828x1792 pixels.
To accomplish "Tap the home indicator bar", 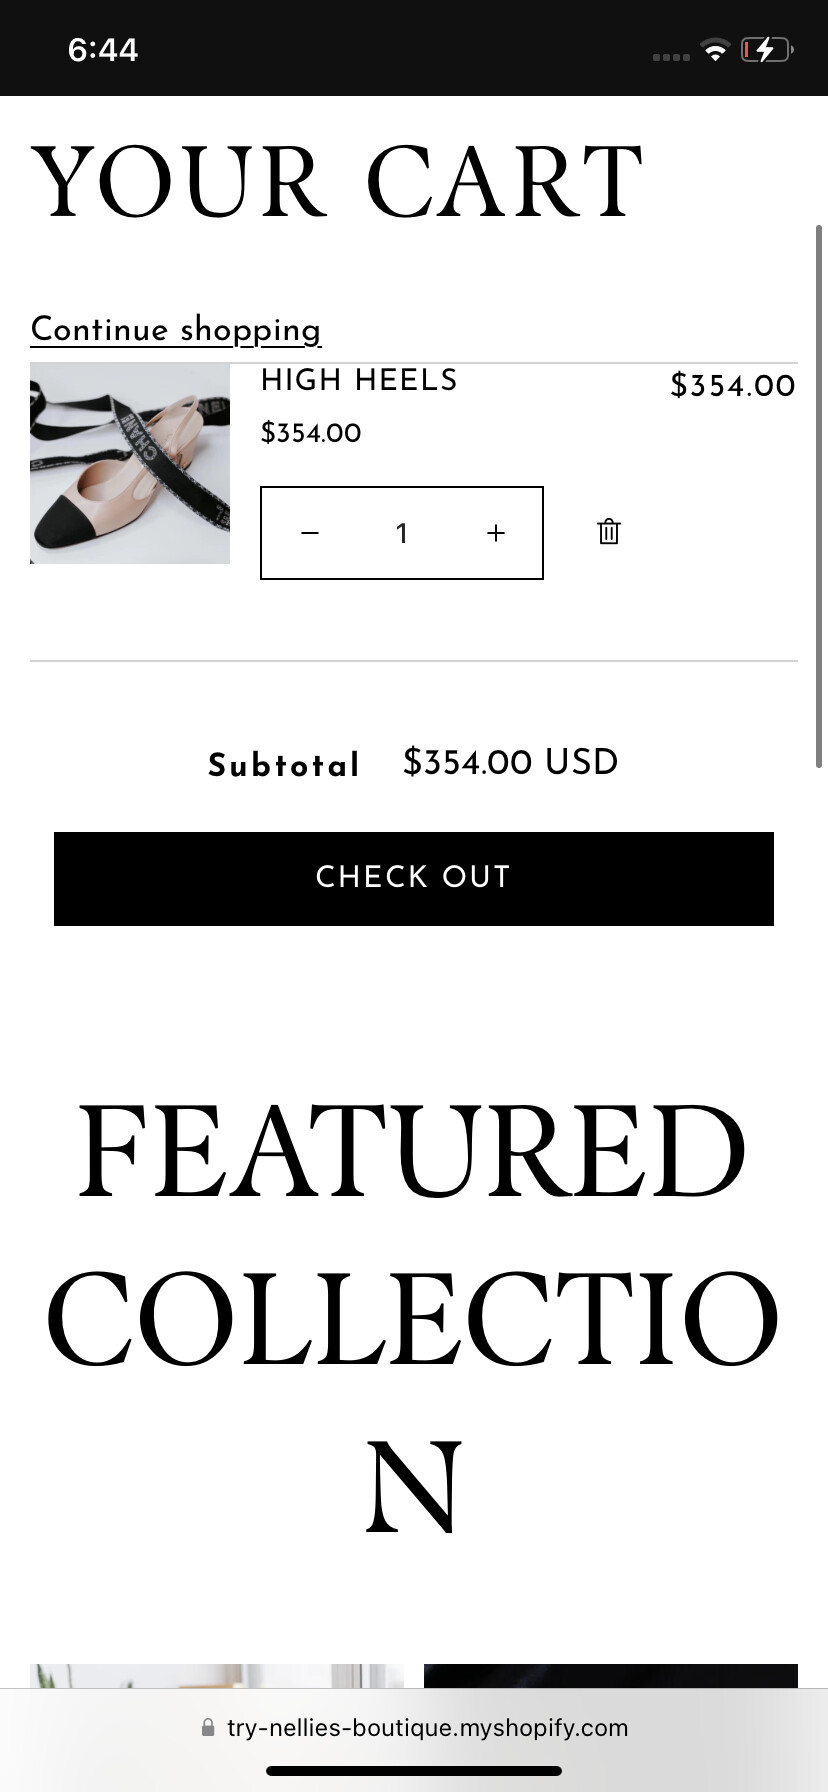I will [414, 1771].
